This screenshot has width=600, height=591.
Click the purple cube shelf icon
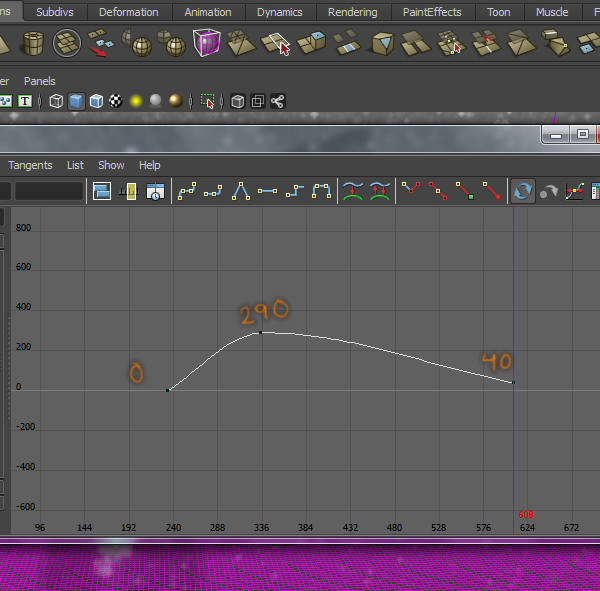tap(207, 43)
